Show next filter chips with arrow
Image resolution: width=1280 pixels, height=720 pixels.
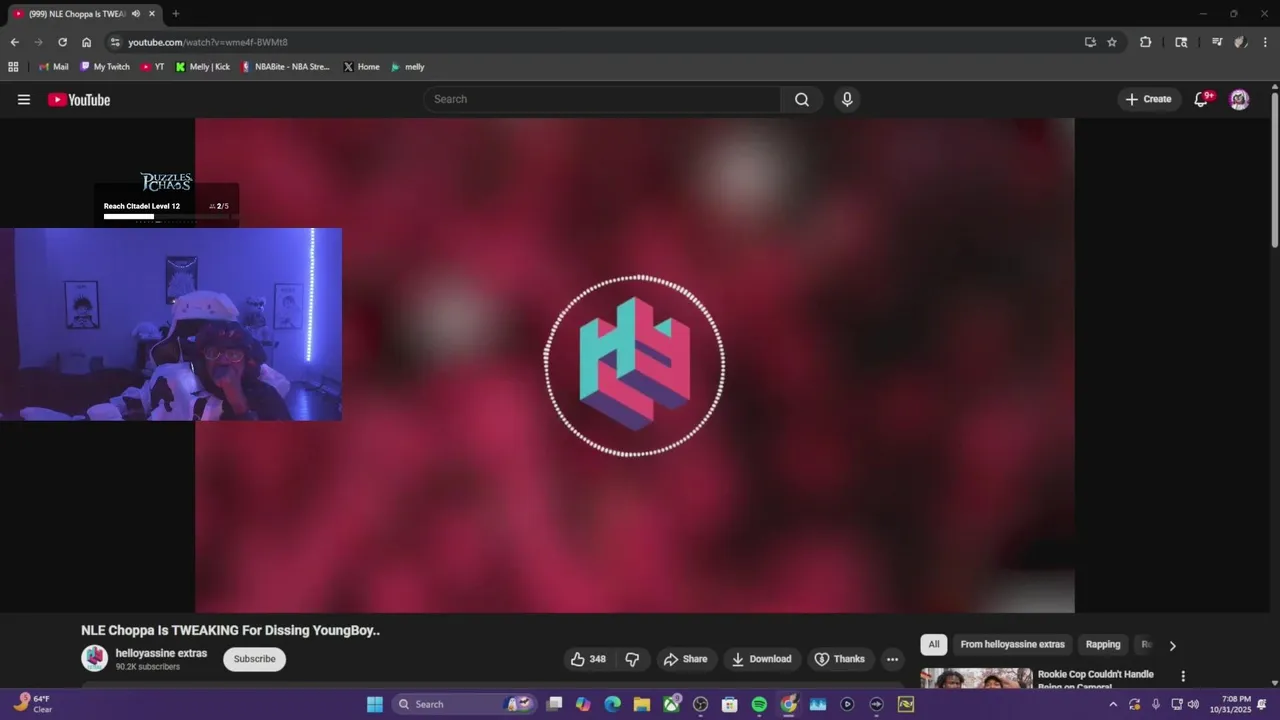point(1172,645)
